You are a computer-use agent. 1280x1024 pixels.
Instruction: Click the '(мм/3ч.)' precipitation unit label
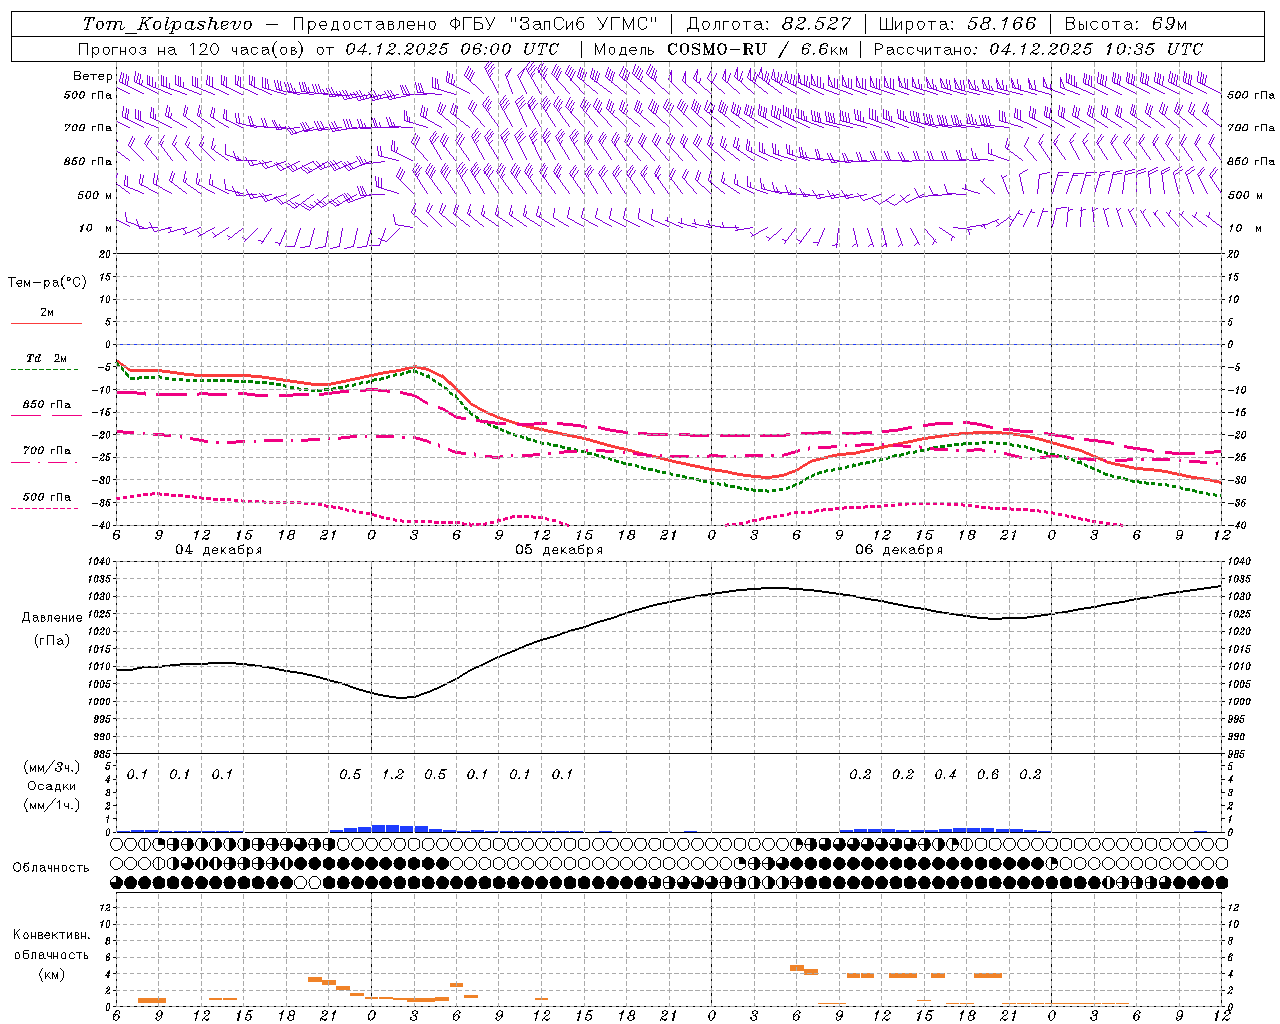51,767
